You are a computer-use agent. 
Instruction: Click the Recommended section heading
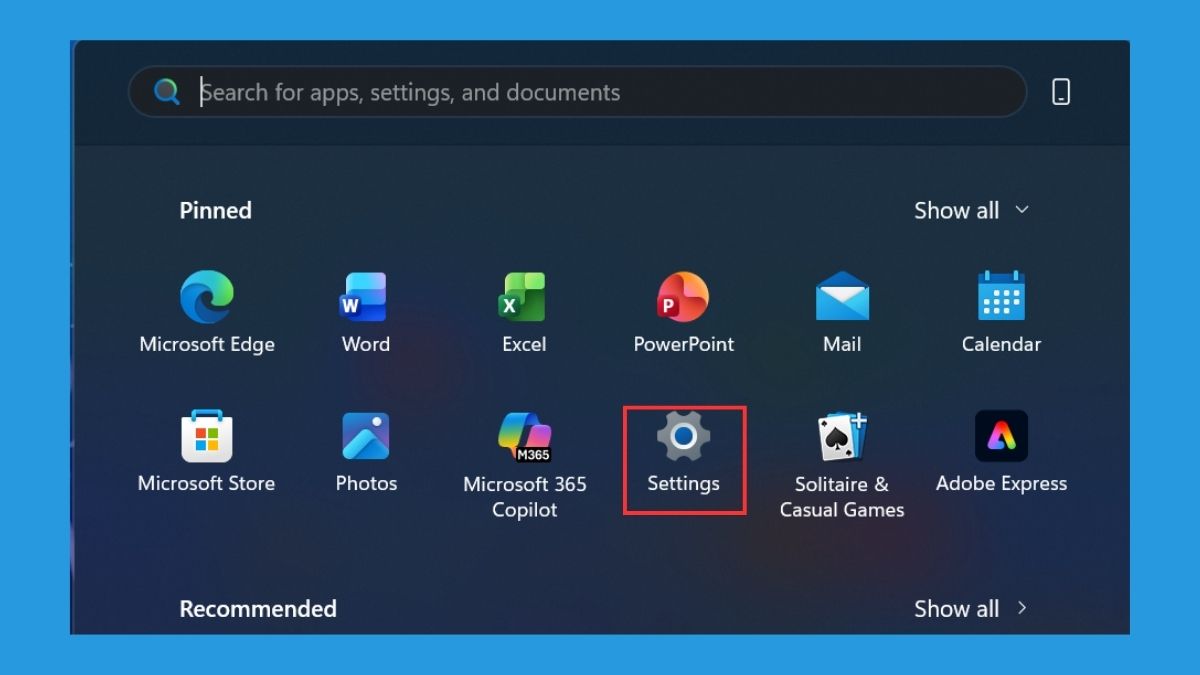point(258,609)
